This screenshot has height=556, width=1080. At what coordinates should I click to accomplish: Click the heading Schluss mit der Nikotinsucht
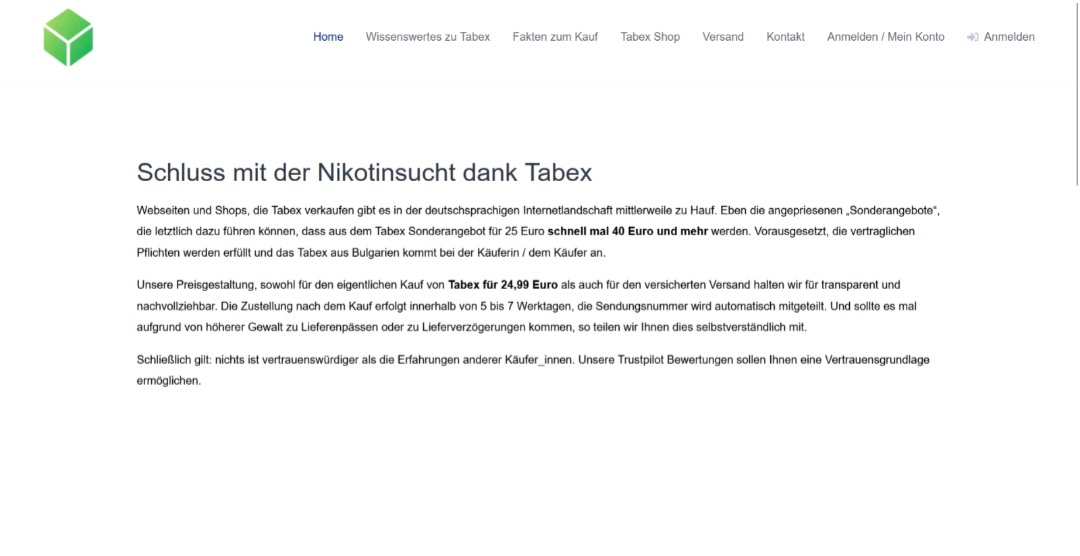tap(364, 172)
